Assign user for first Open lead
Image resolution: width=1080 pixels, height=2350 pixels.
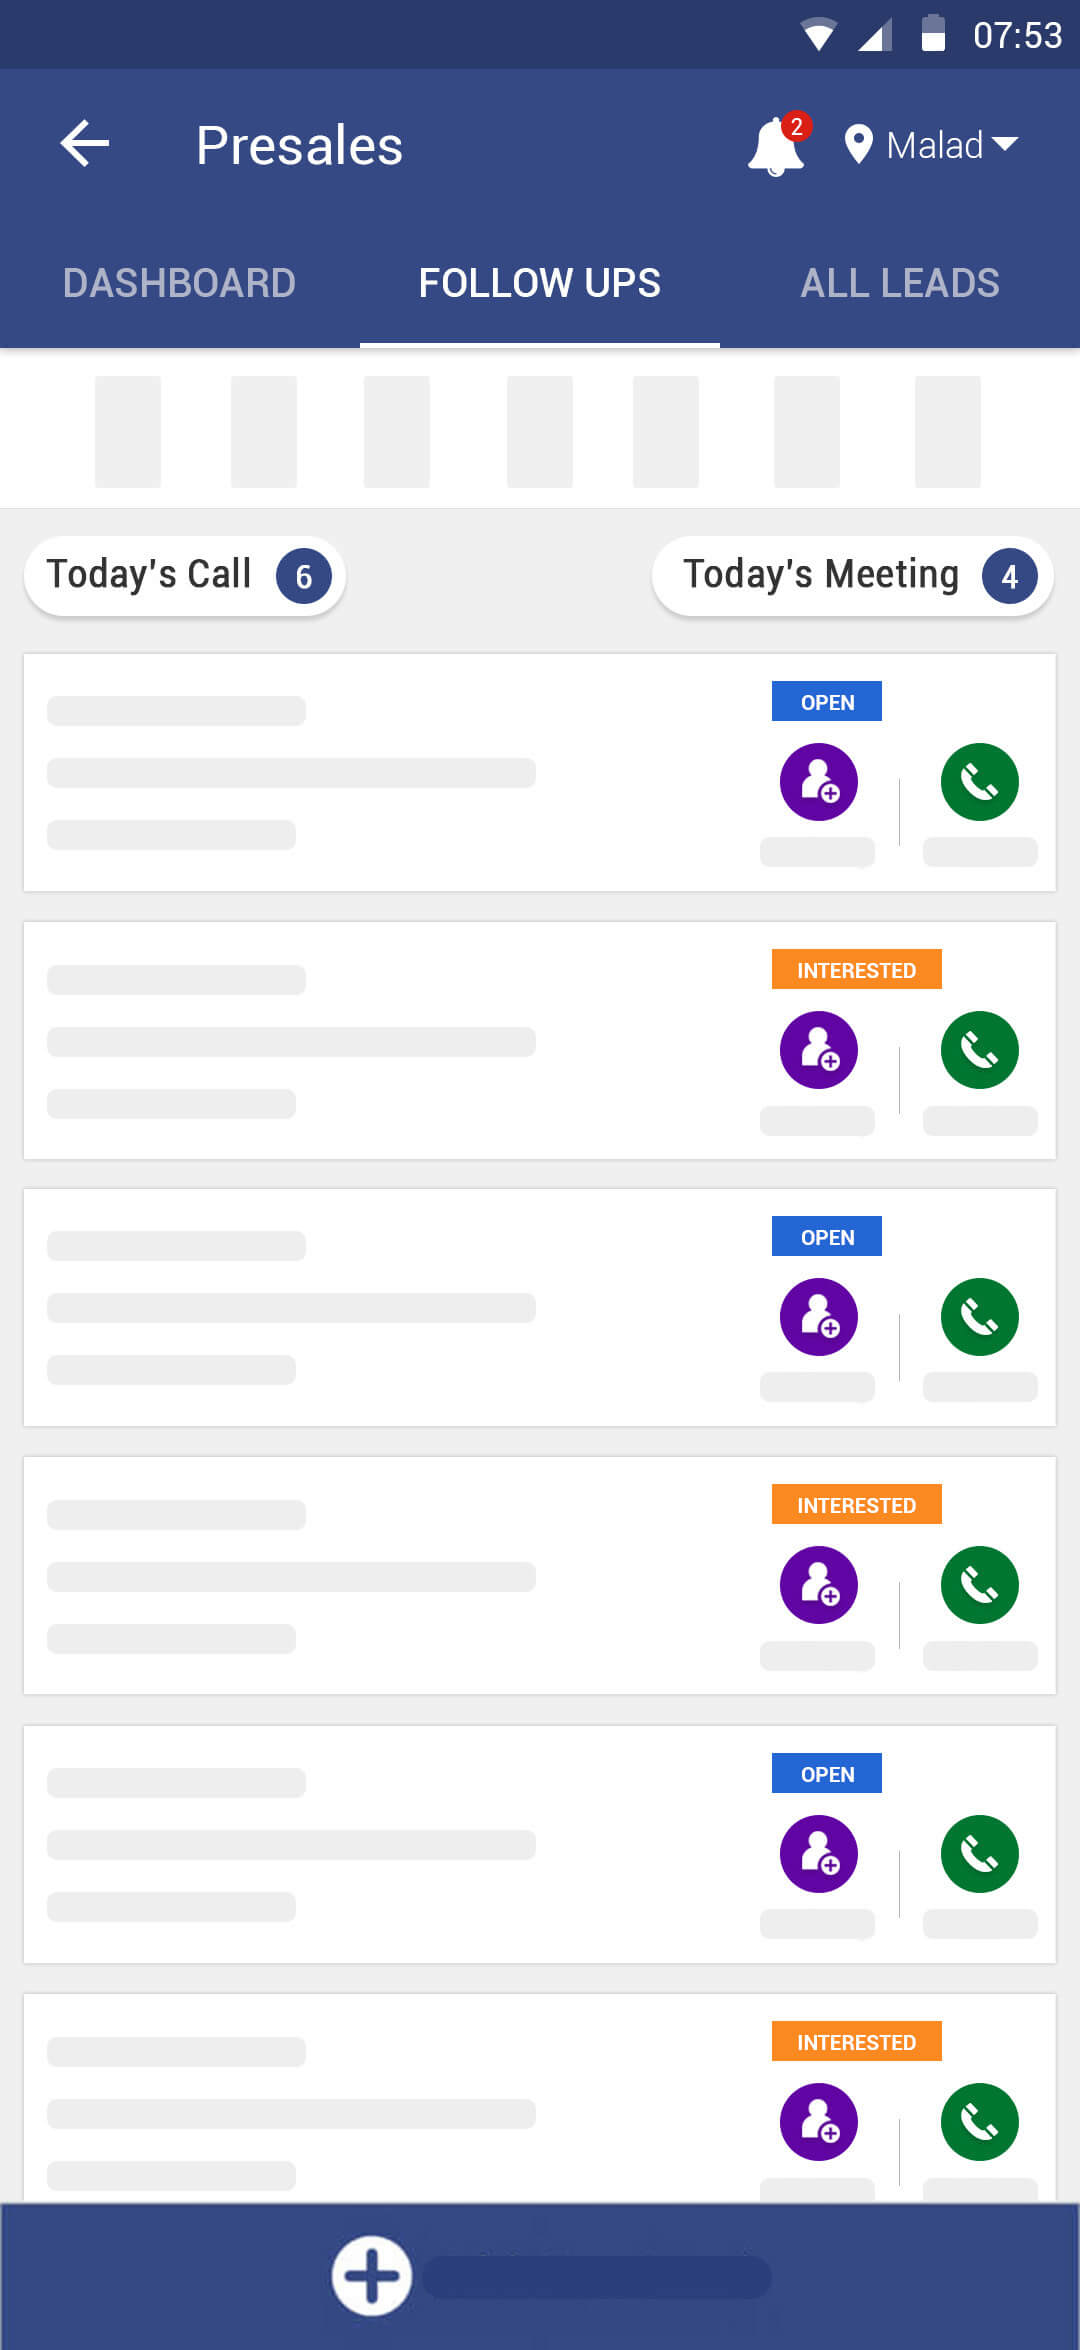click(x=818, y=782)
